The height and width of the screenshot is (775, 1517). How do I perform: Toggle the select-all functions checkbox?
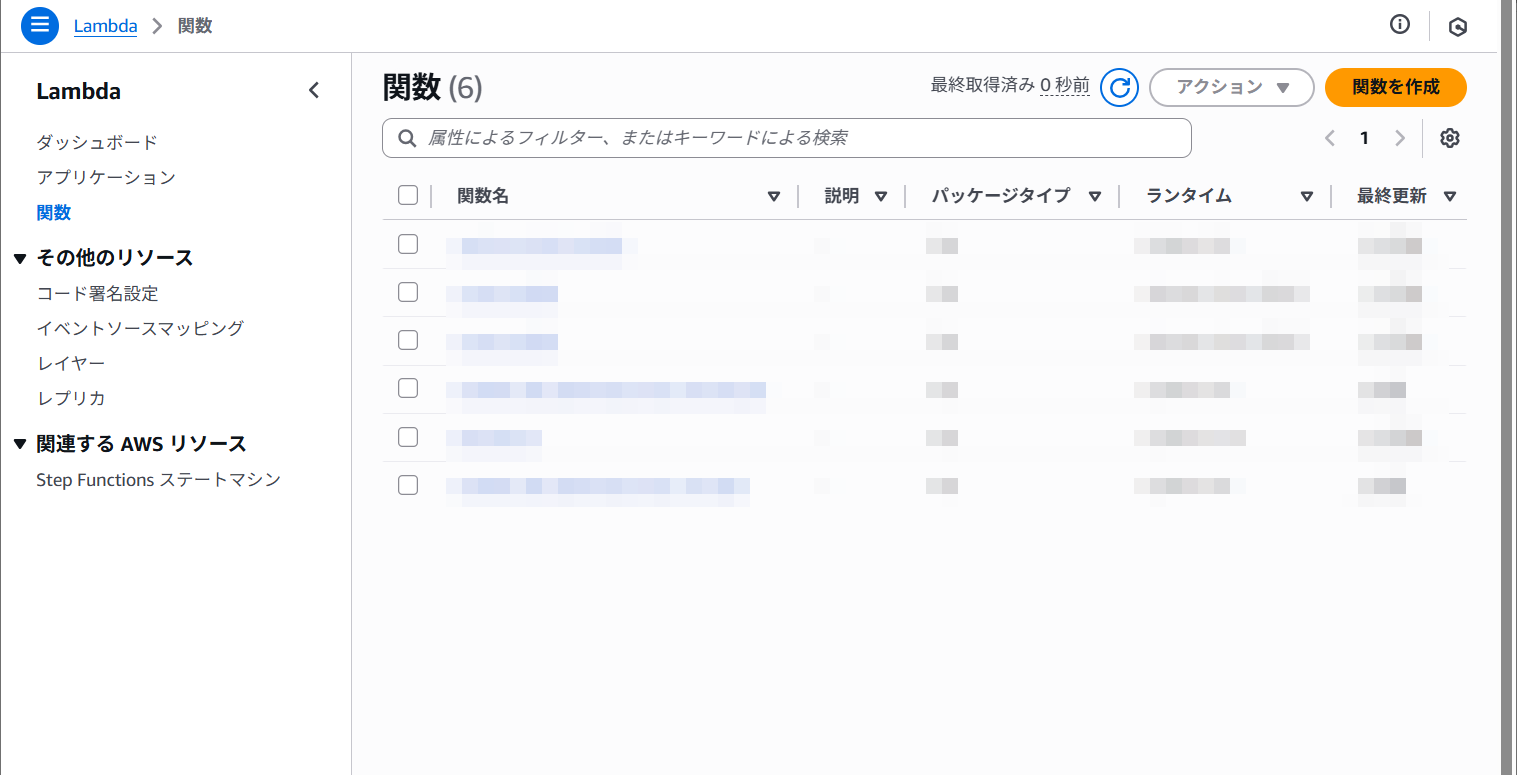point(408,195)
